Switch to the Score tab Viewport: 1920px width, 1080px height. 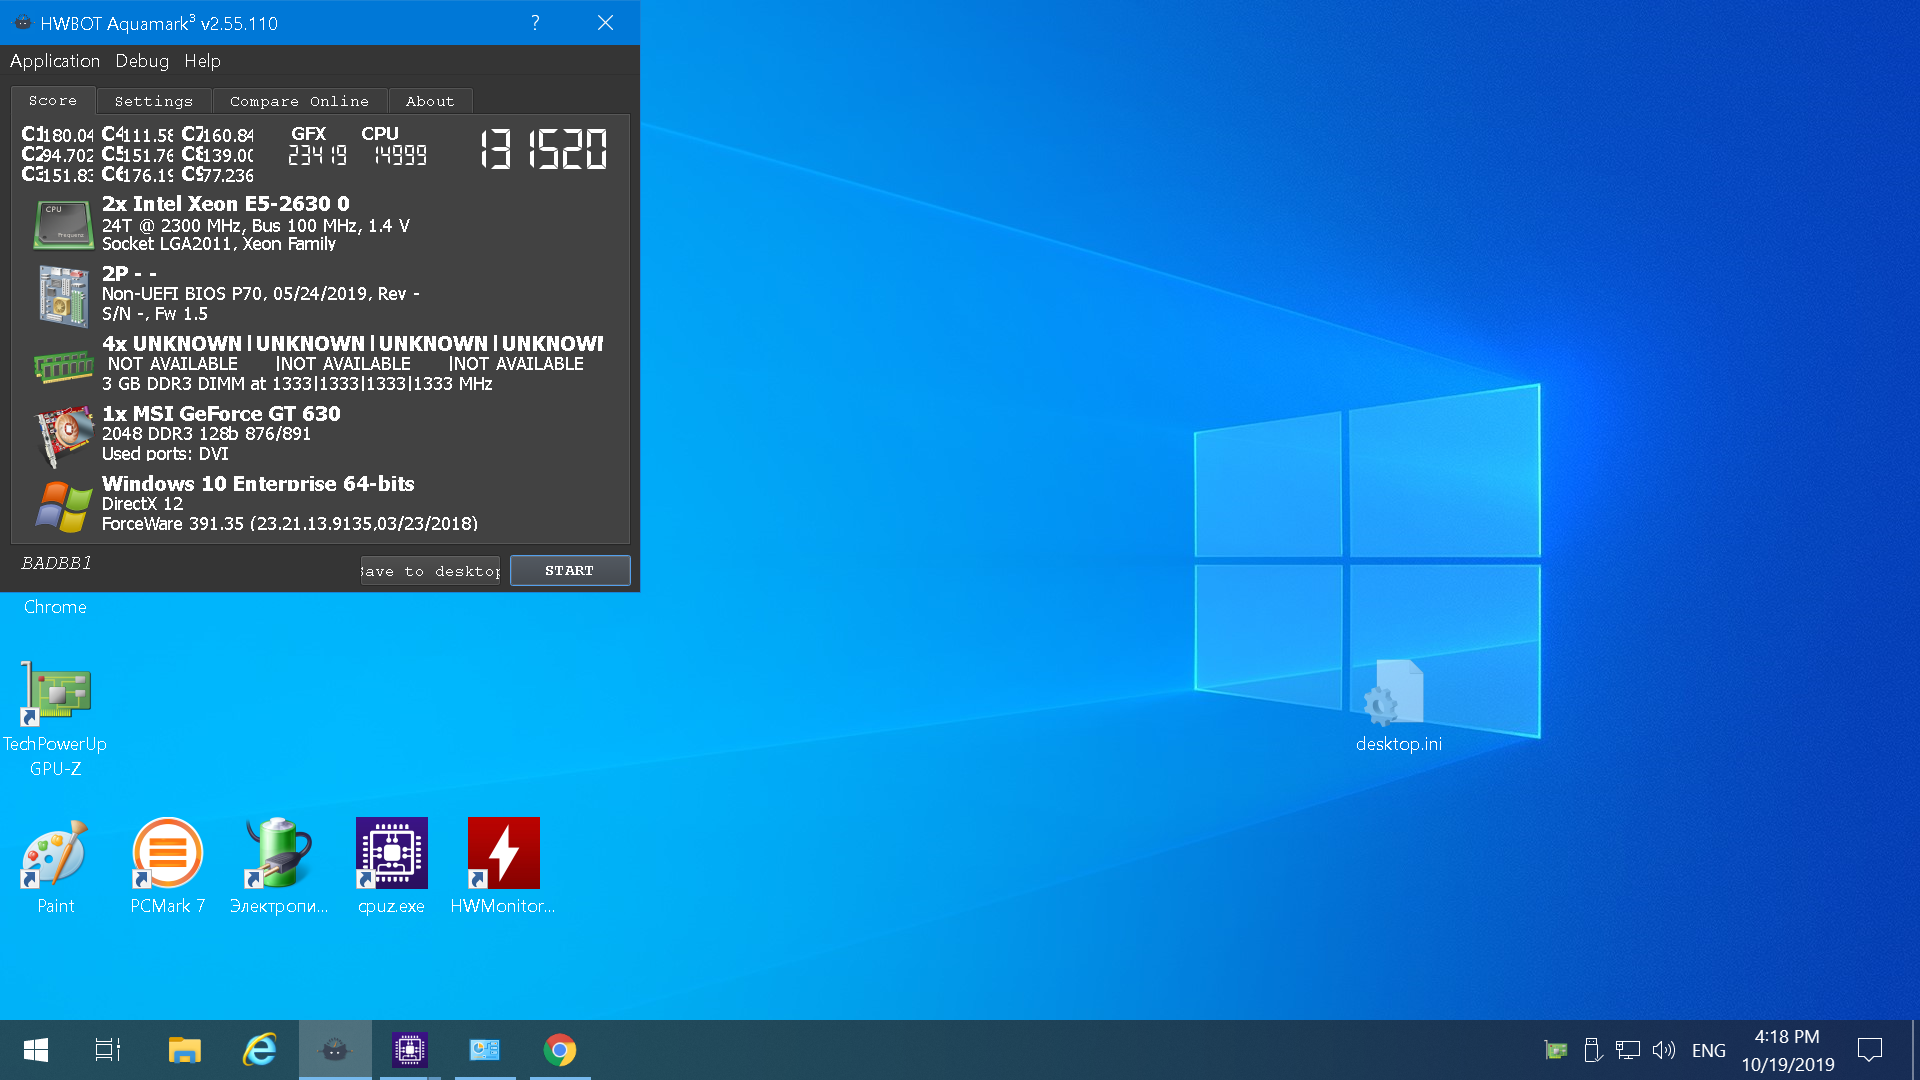(x=53, y=100)
